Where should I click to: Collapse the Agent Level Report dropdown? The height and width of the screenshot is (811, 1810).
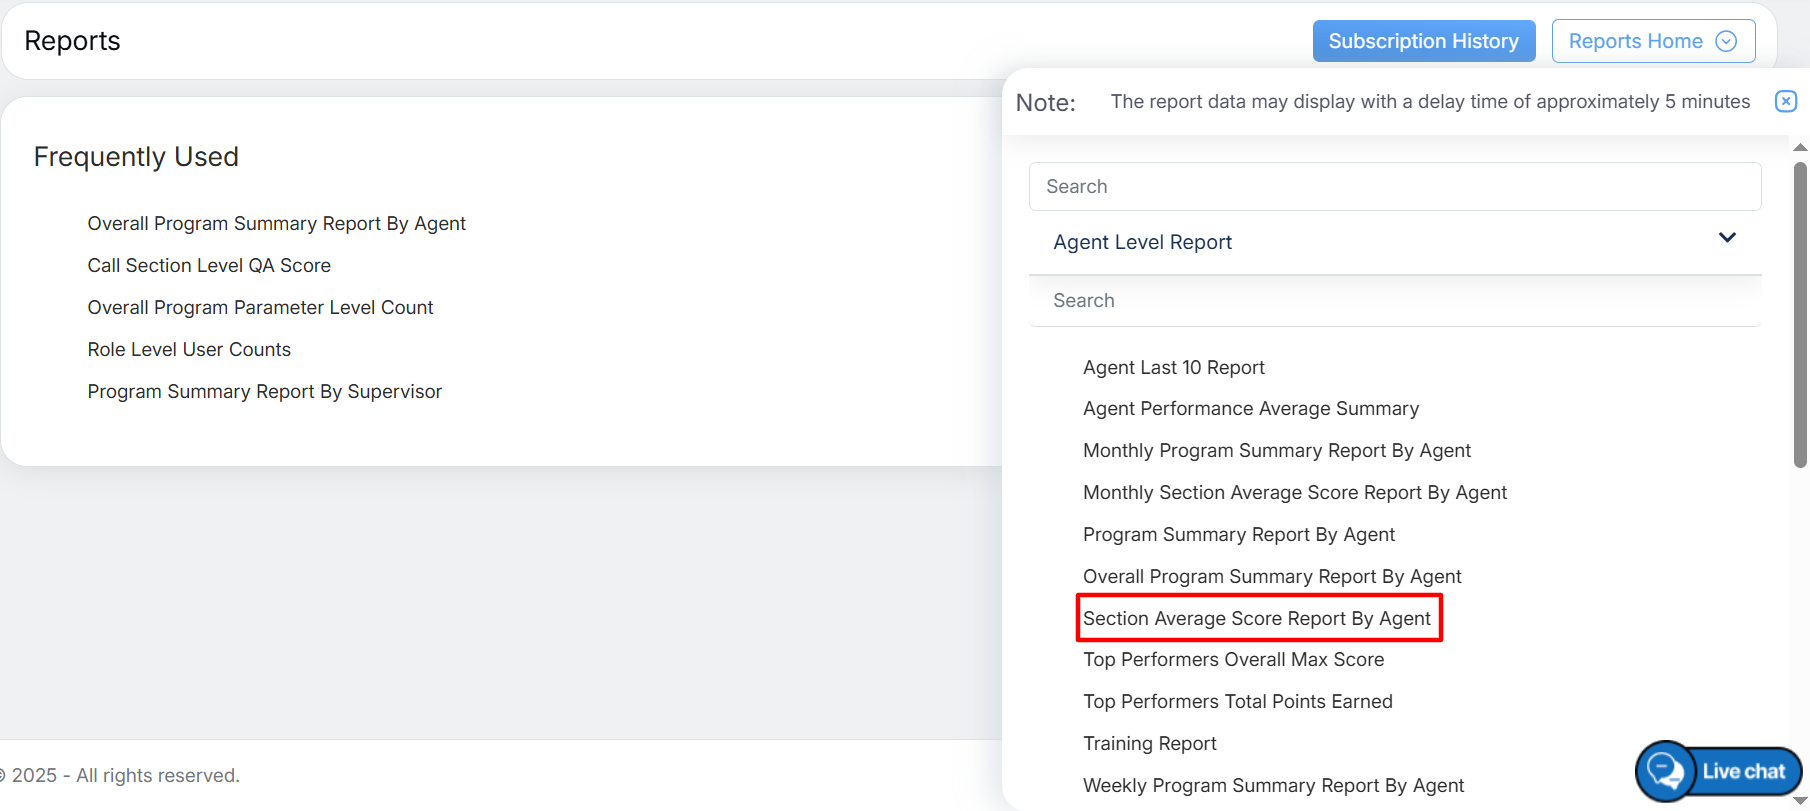click(1726, 238)
